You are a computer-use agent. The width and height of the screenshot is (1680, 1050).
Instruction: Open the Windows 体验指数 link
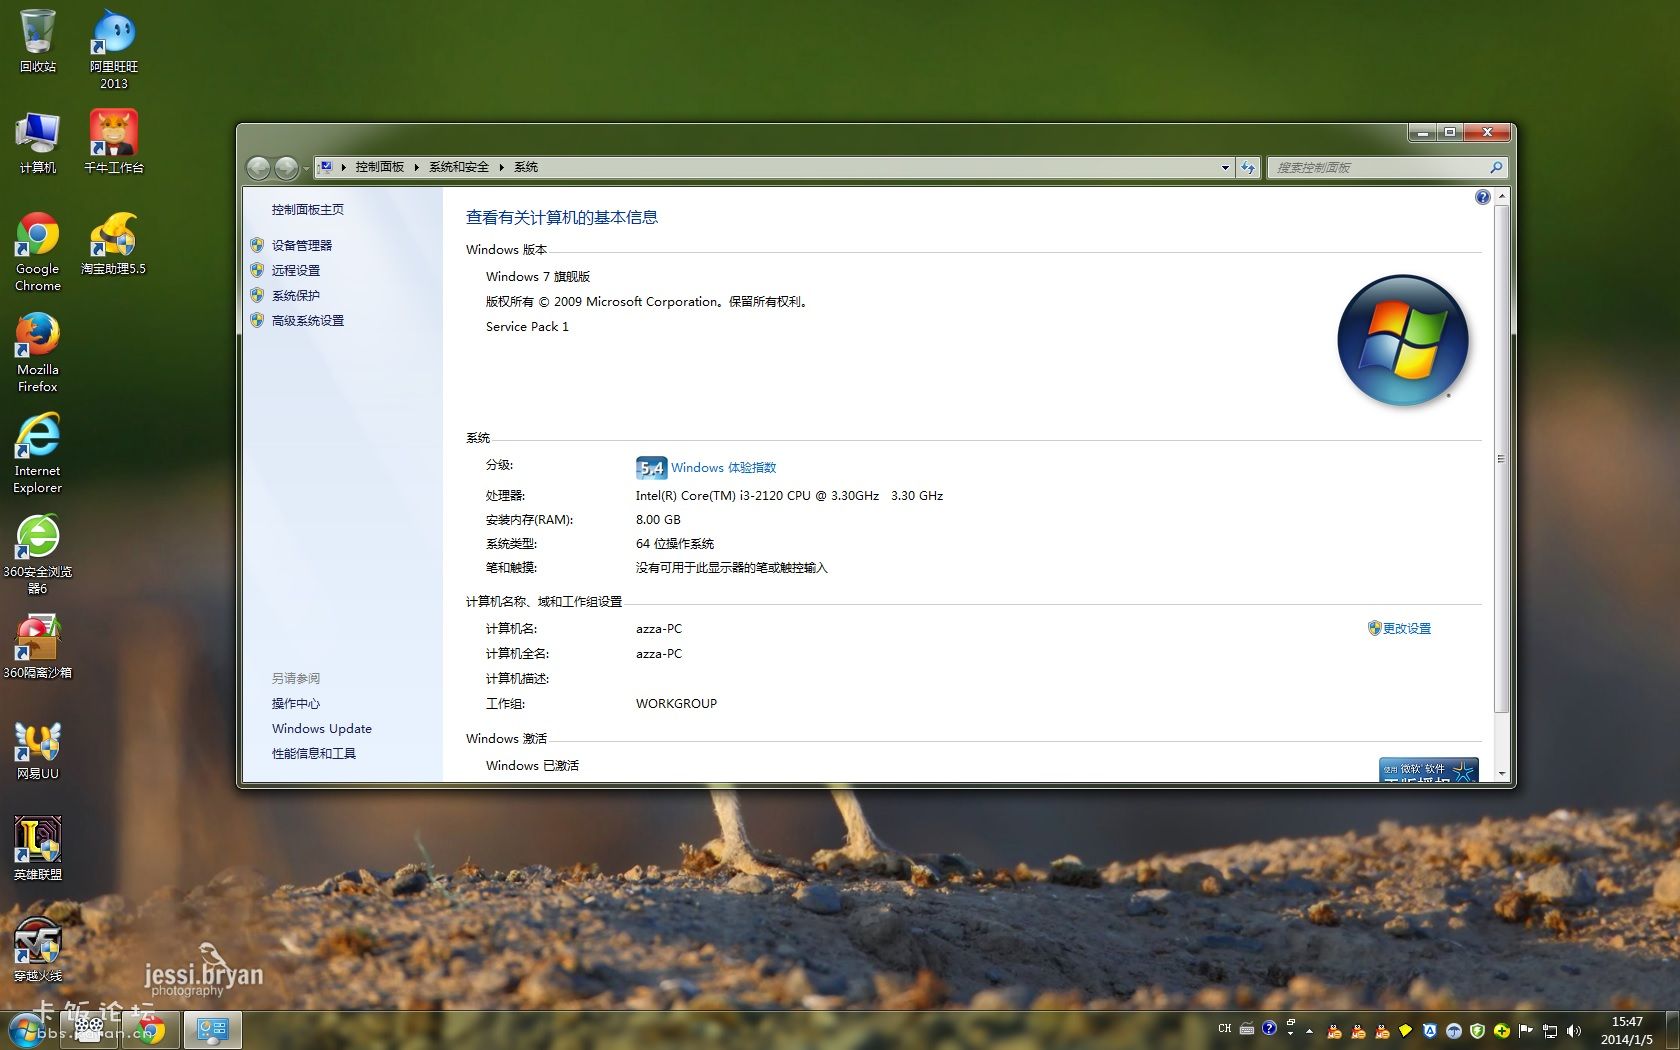(x=723, y=467)
